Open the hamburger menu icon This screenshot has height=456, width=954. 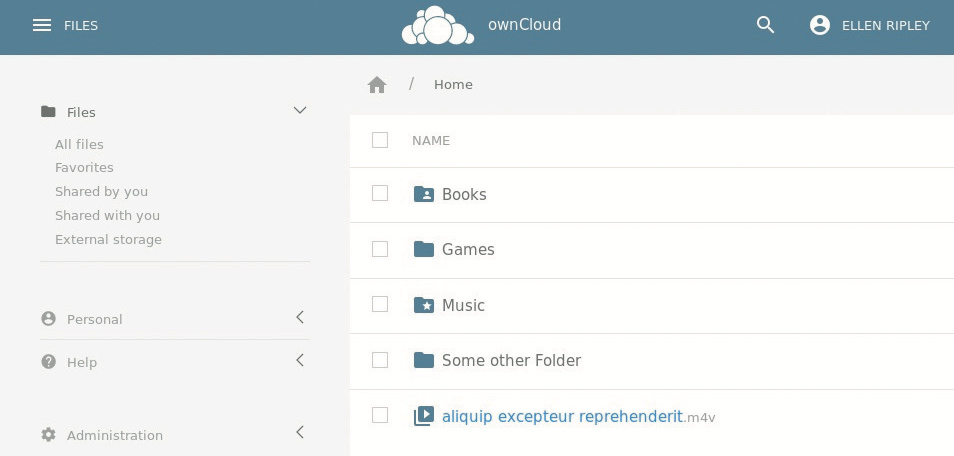pos(41,25)
